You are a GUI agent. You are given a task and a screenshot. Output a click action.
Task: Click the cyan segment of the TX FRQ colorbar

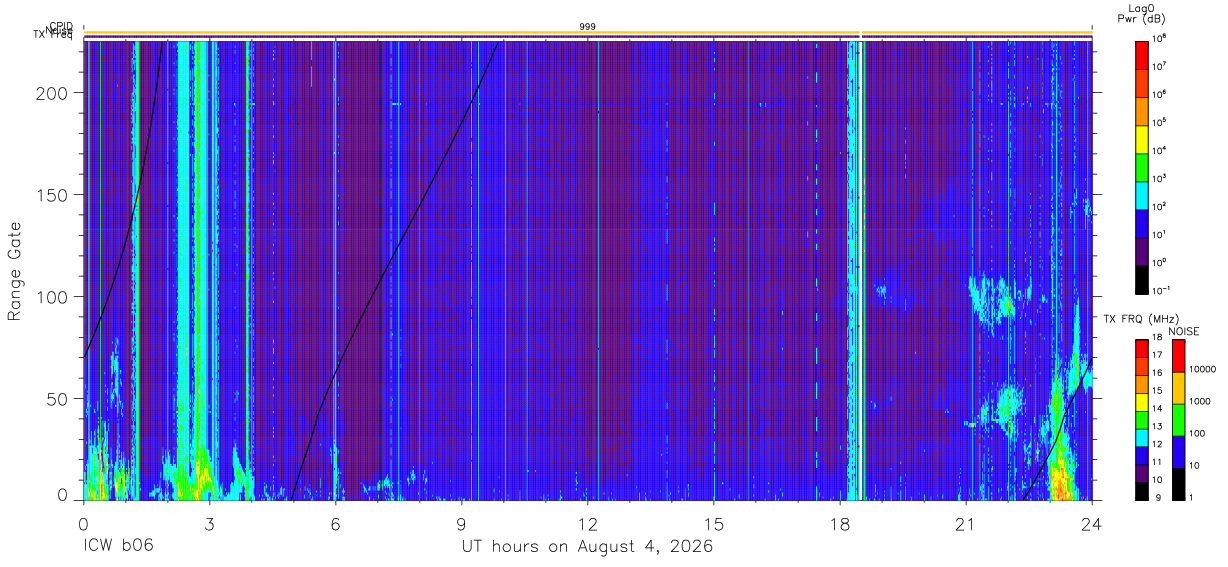tap(1142, 437)
